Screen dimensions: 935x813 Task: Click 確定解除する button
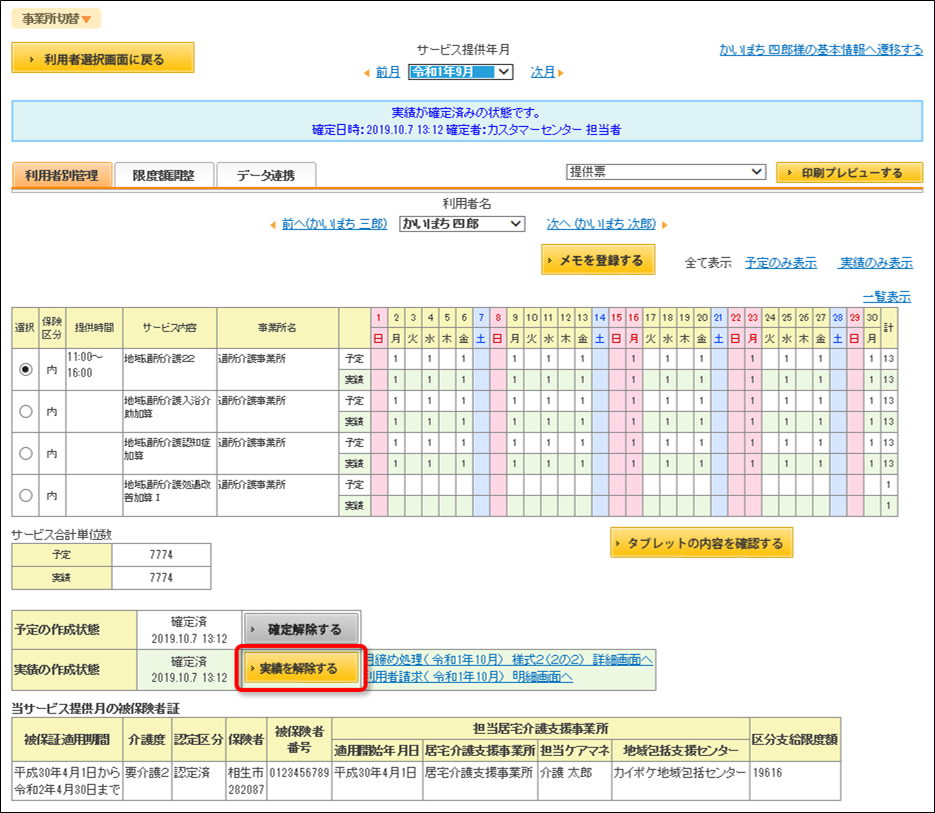pos(301,629)
